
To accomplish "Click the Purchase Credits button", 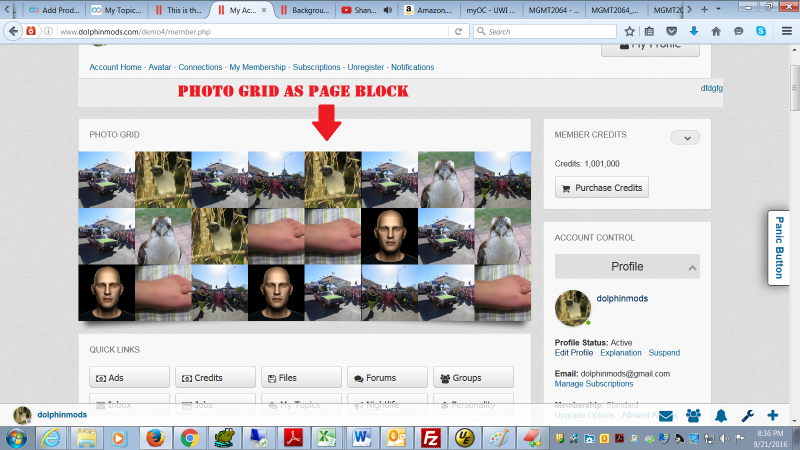I will pos(602,188).
